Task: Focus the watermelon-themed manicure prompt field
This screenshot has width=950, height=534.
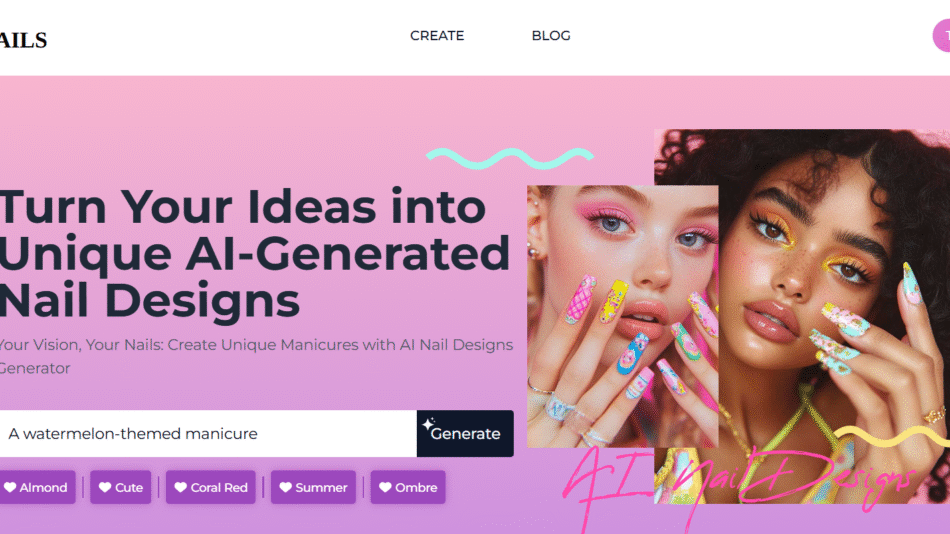Action: 208,434
